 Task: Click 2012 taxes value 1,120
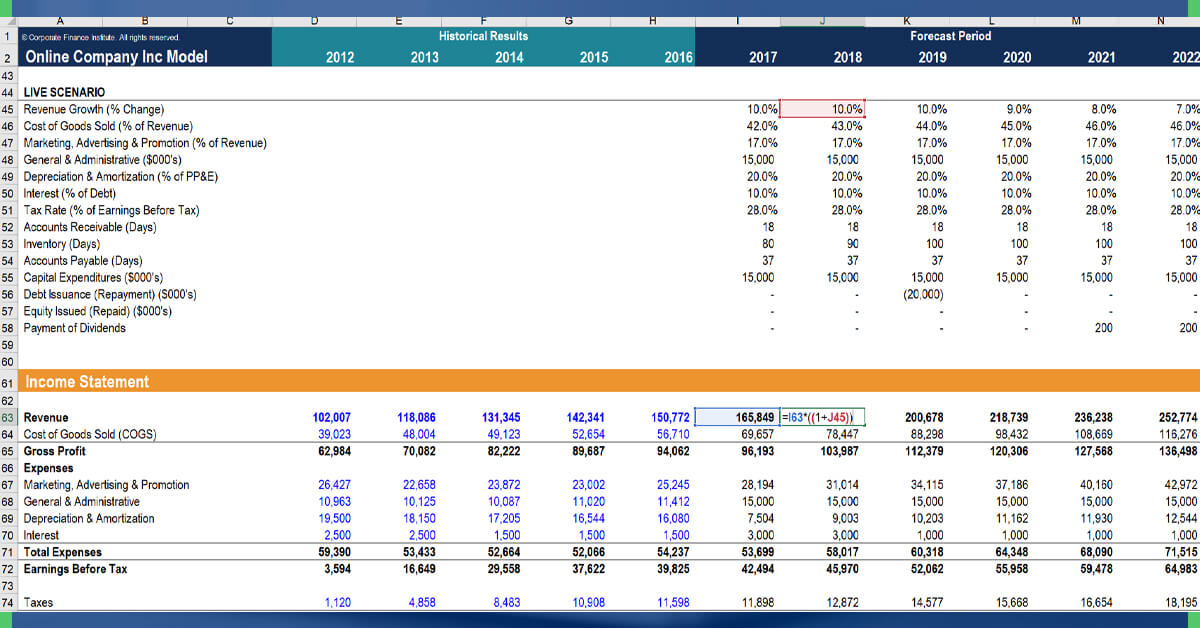(x=338, y=603)
